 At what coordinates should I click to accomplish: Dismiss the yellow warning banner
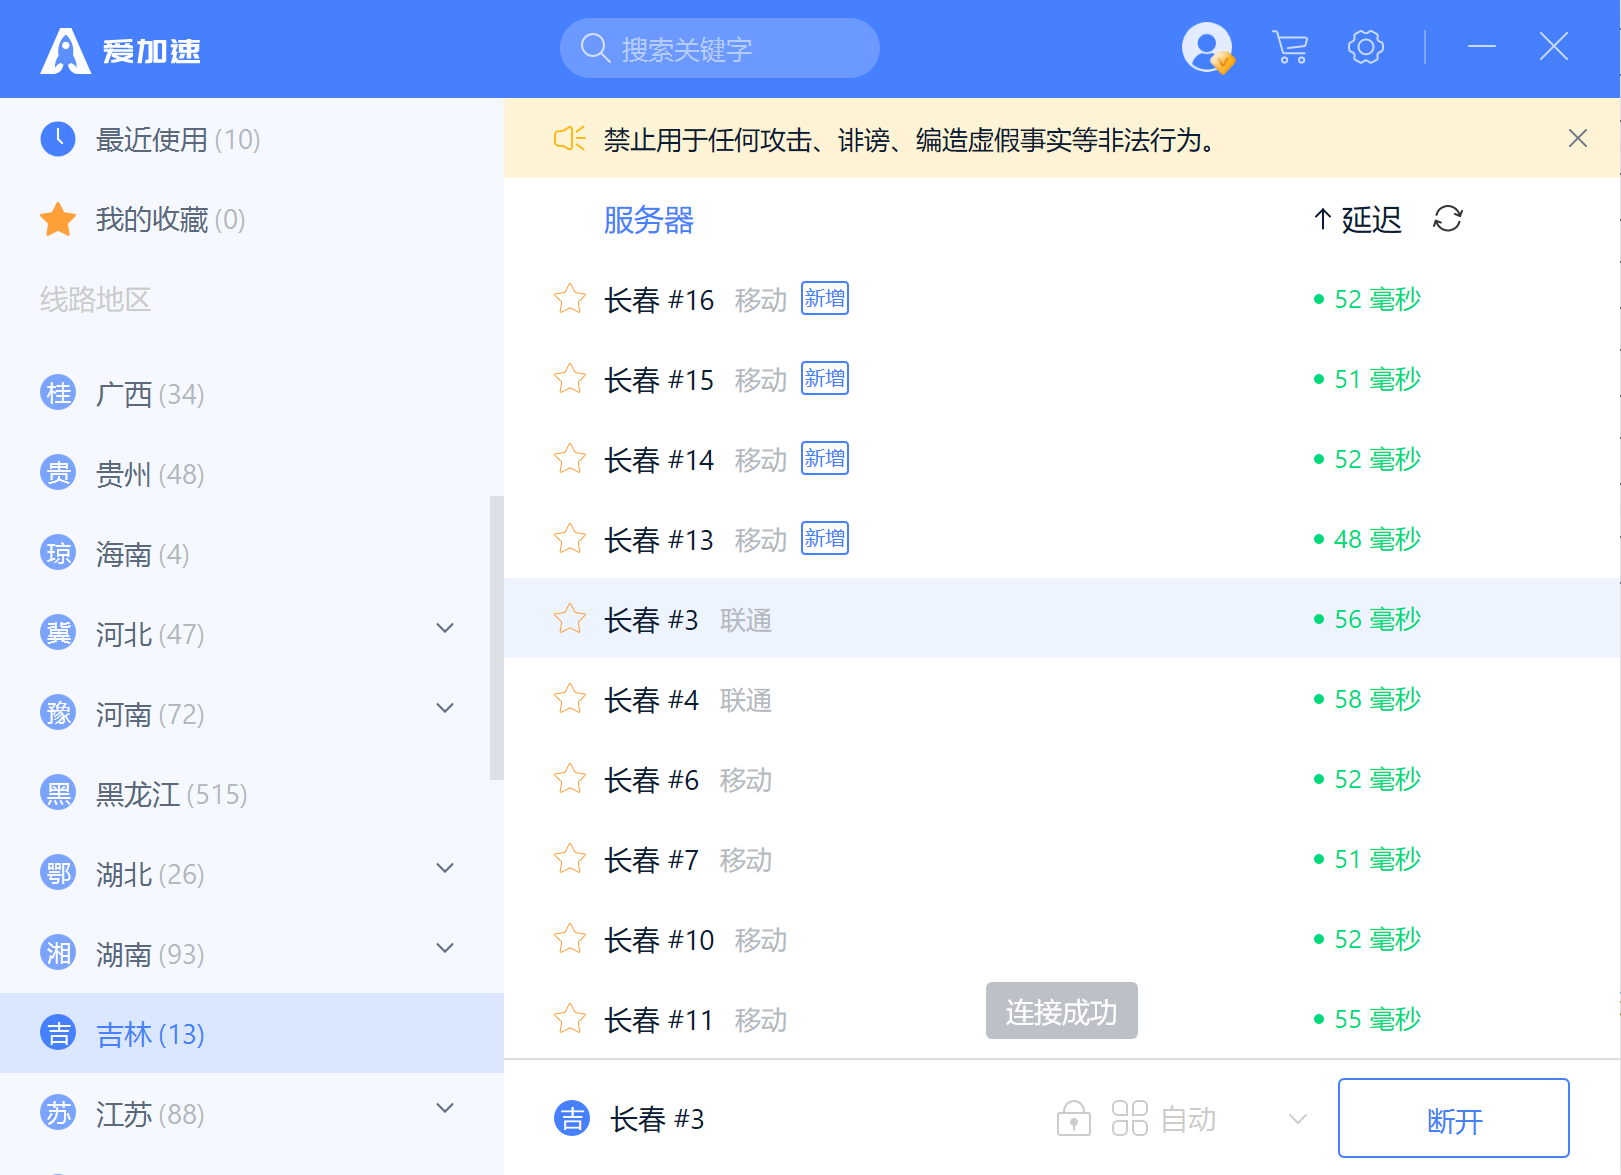1577,138
